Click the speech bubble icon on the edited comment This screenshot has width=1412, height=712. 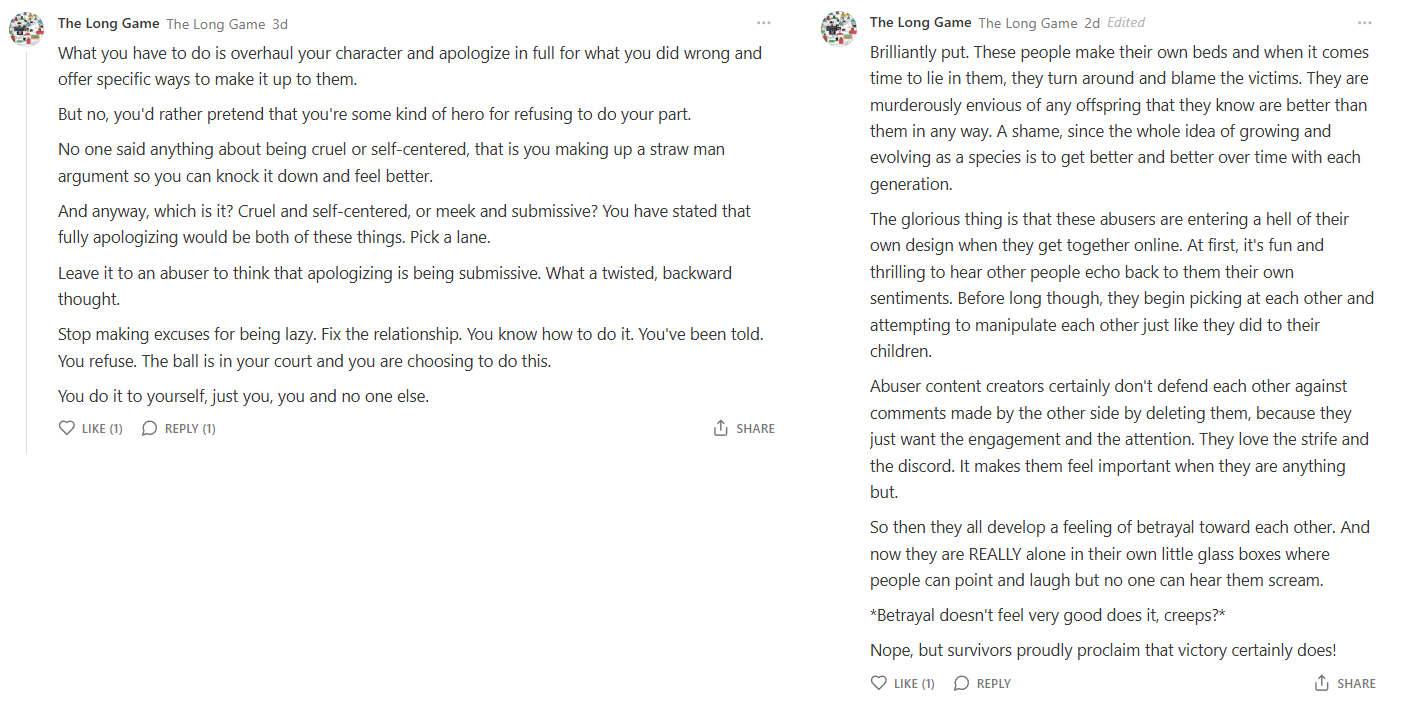pyautogui.click(x=962, y=683)
